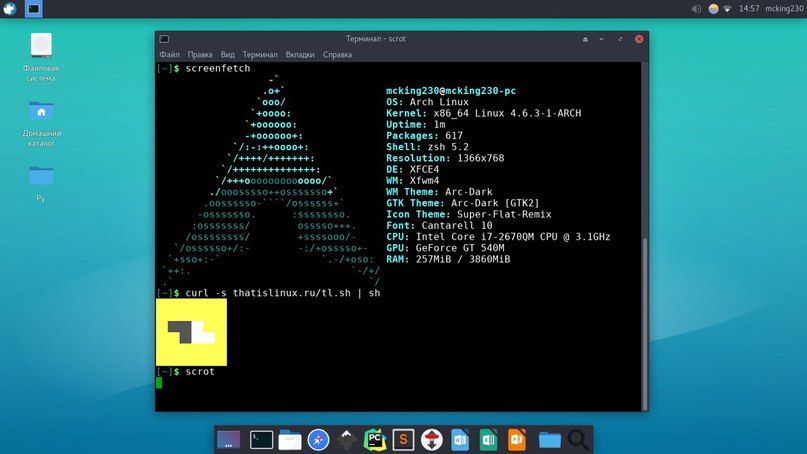Open the Вкладки menu
The height and width of the screenshot is (454, 807).
pos(300,55)
